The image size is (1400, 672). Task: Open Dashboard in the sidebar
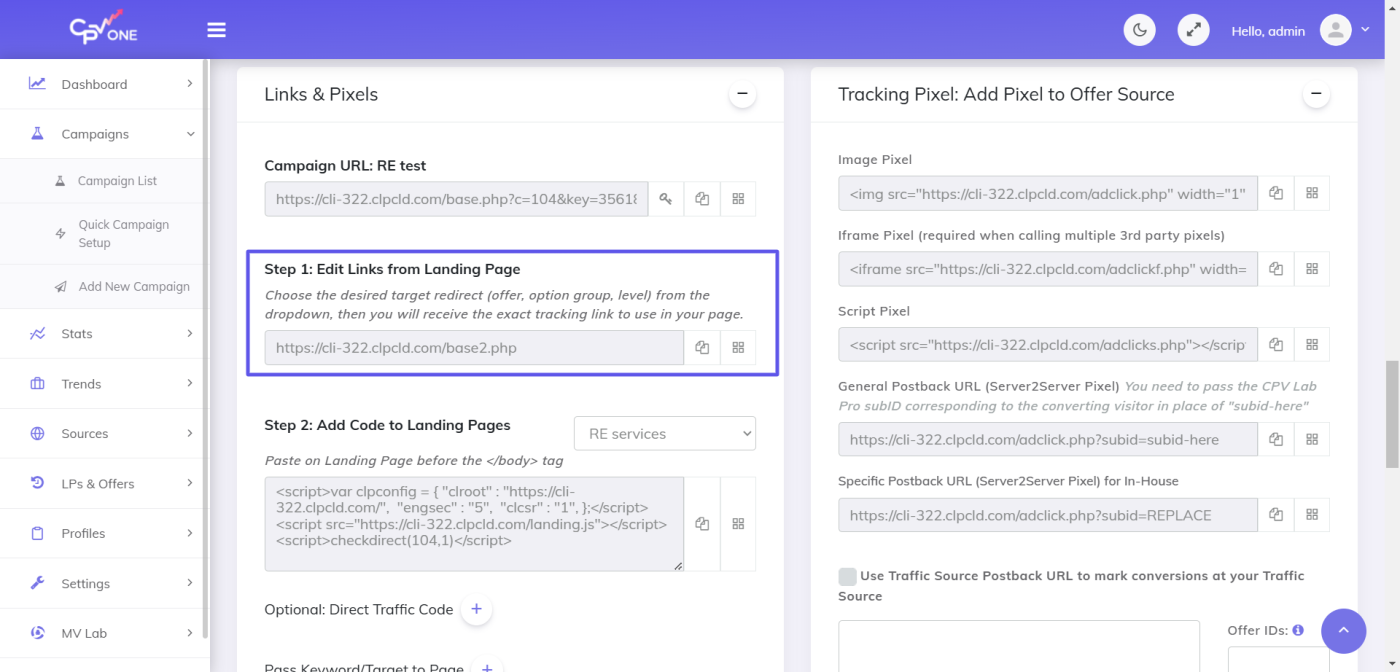click(x=101, y=84)
